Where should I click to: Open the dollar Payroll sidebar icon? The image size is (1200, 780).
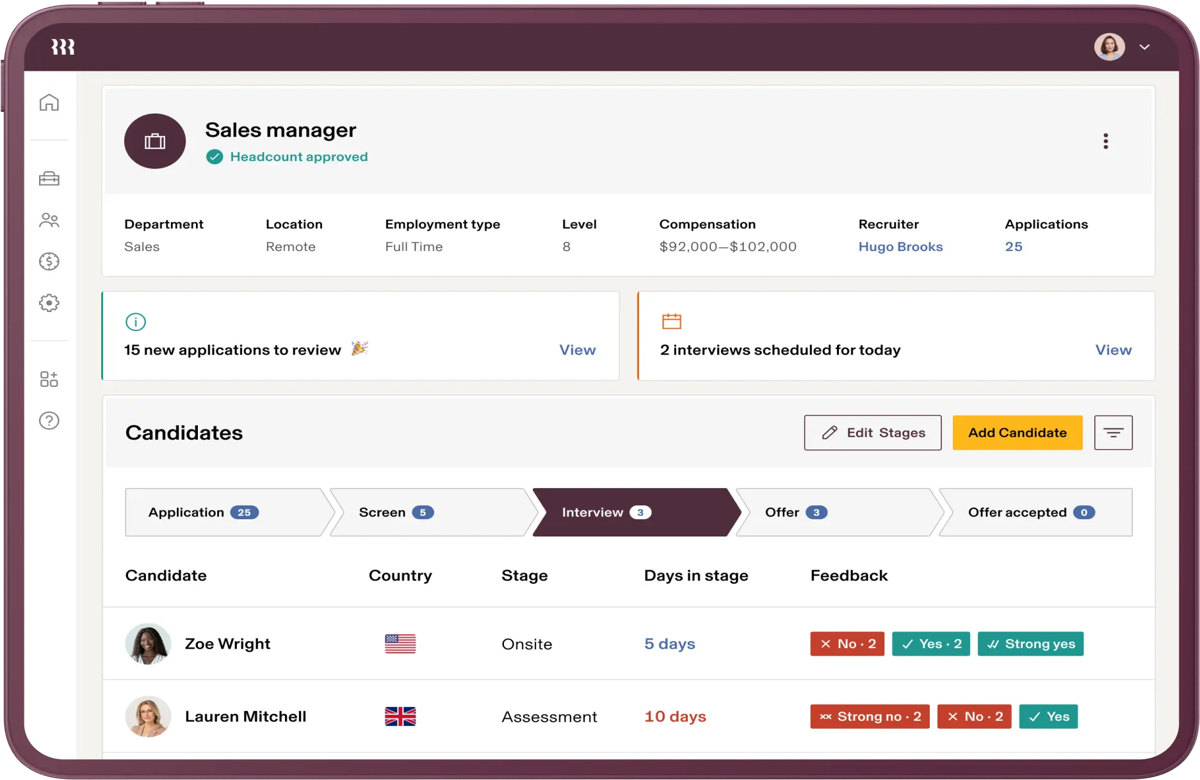pos(49,262)
